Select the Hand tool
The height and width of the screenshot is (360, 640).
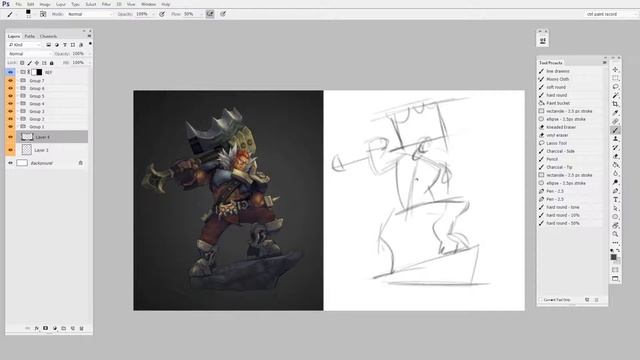[616, 225]
